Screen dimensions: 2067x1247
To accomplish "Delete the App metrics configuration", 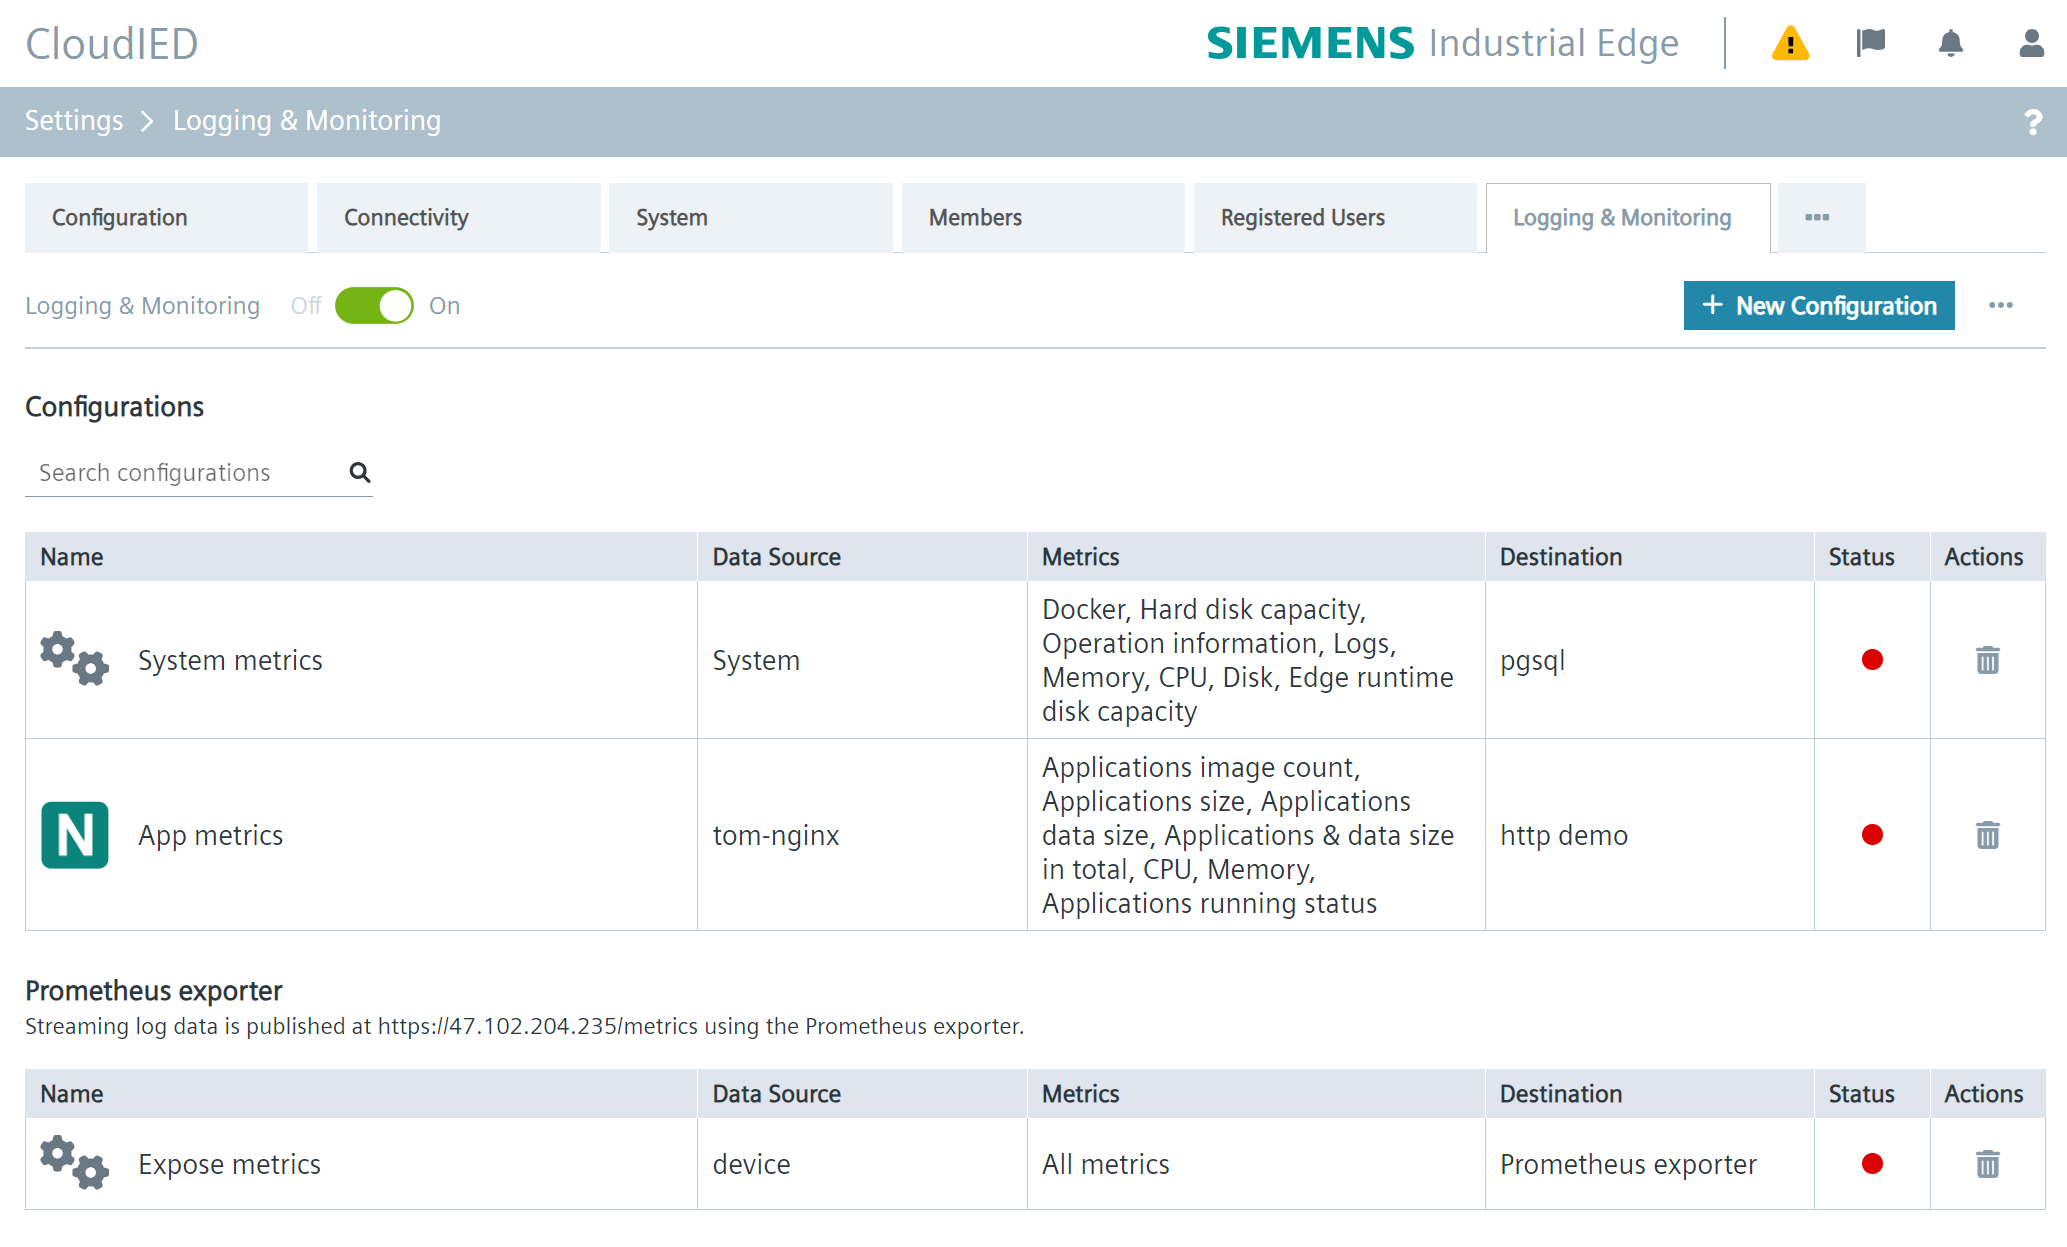I will (1987, 835).
